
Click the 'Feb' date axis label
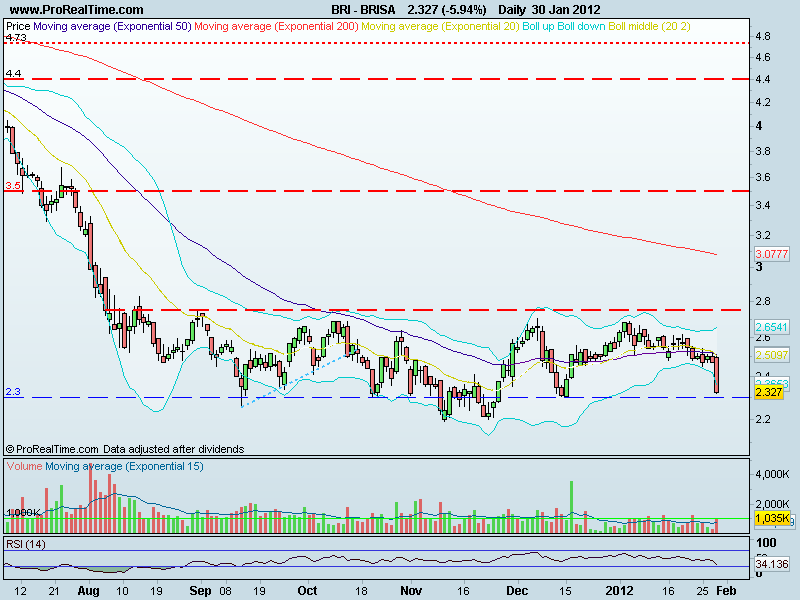[726, 591]
